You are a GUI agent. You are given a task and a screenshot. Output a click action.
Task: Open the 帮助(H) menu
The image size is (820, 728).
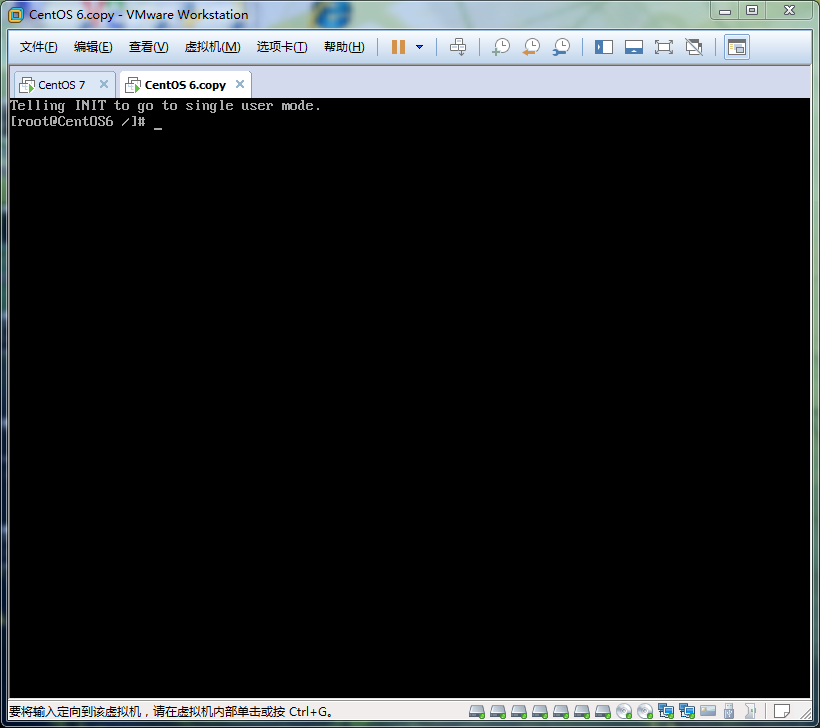[344, 47]
